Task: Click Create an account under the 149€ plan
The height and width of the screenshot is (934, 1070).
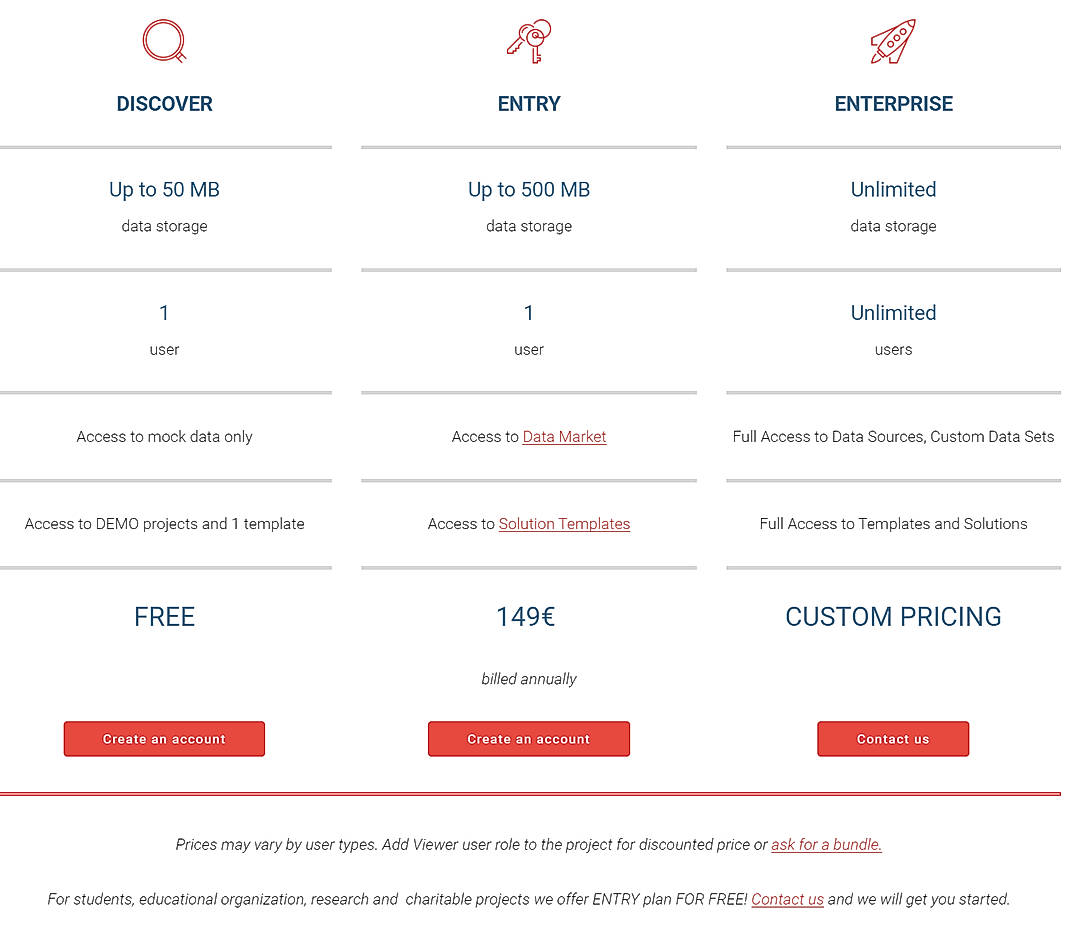Action: coord(529,738)
